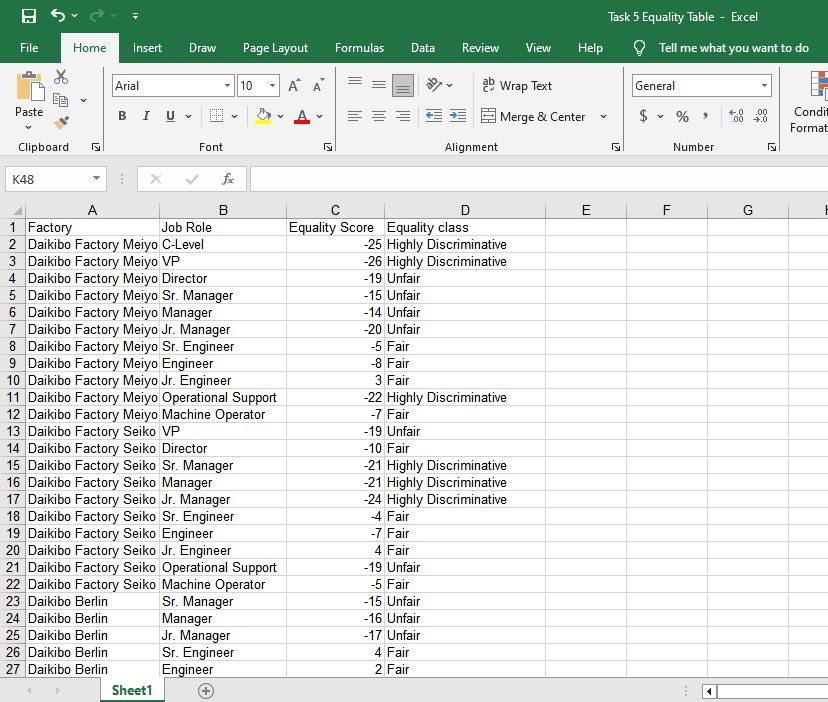Image resolution: width=828 pixels, height=702 pixels.
Task: Click the Decrease Indent icon
Action: 434,116
